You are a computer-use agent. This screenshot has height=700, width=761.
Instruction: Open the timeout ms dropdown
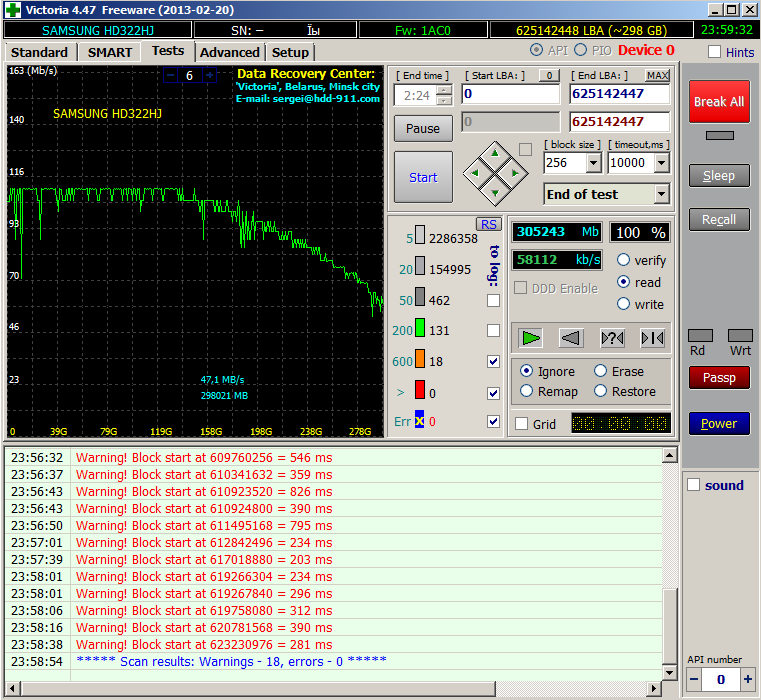[x=662, y=163]
